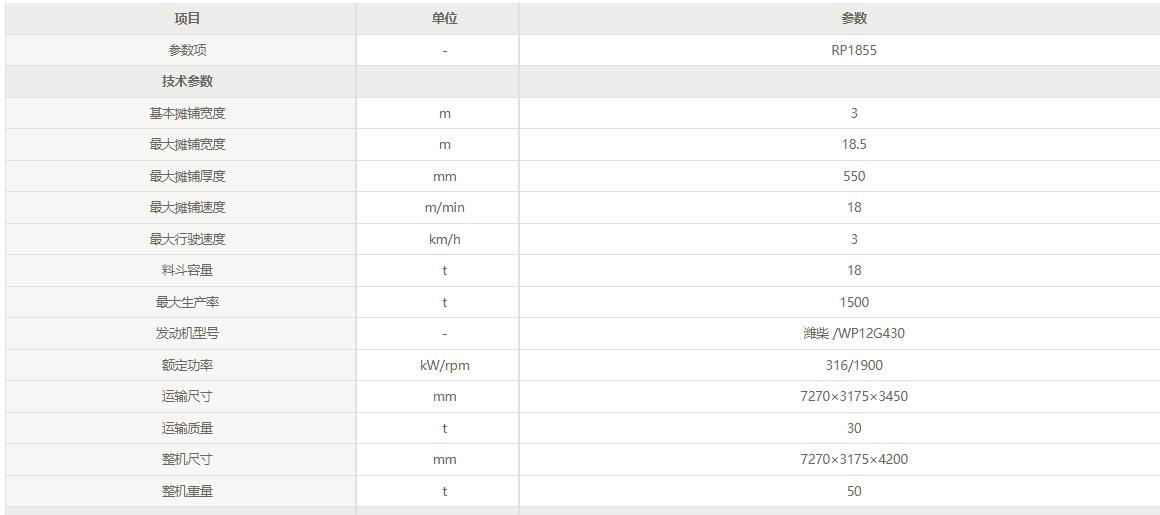This screenshot has width=1160, height=515.
Task: Select the km/h unit cell
Action: click(x=444, y=239)
